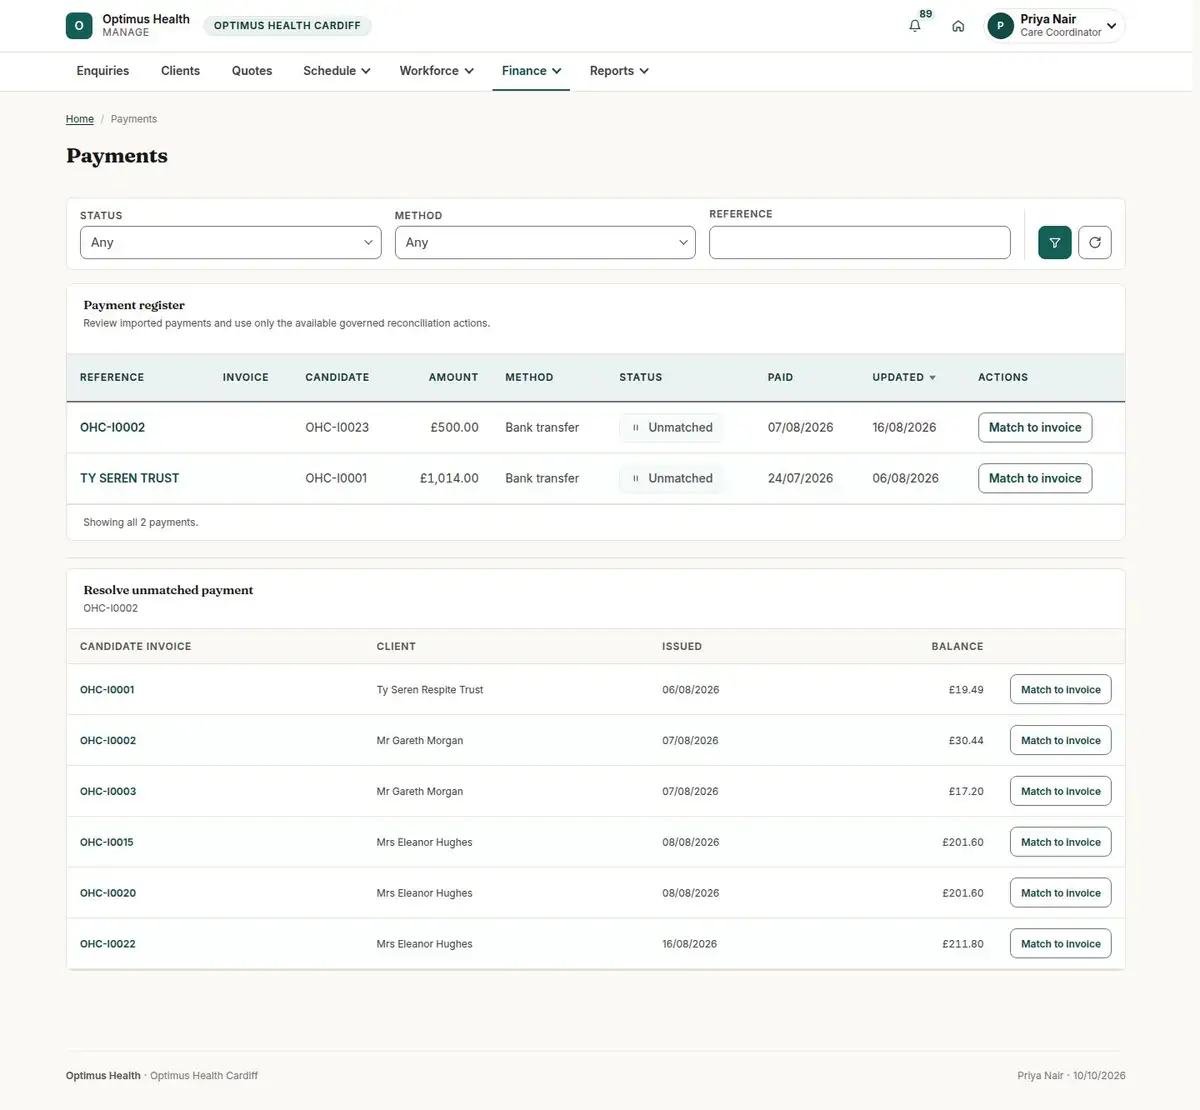This screenshot has width=1200, height=1110.
Task: Click the Unmatched status for TY SEREN TRUST
Action: point(671,479)
